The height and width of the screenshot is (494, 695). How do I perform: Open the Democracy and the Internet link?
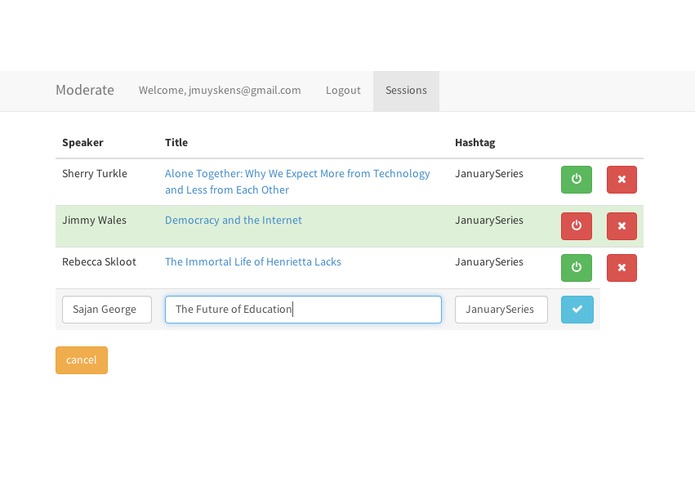pyautogui.click(x=233, y=220)
